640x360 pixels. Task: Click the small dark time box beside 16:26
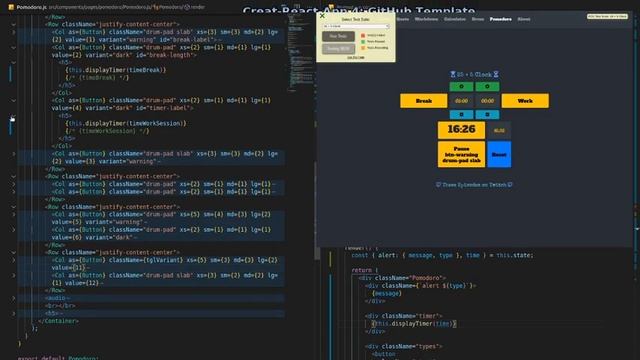[499, 131]
